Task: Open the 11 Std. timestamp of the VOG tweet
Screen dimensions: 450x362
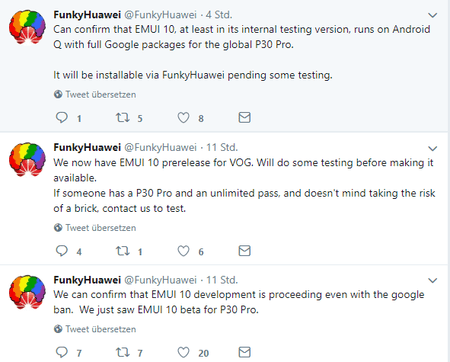Action: tap(222, 147)
